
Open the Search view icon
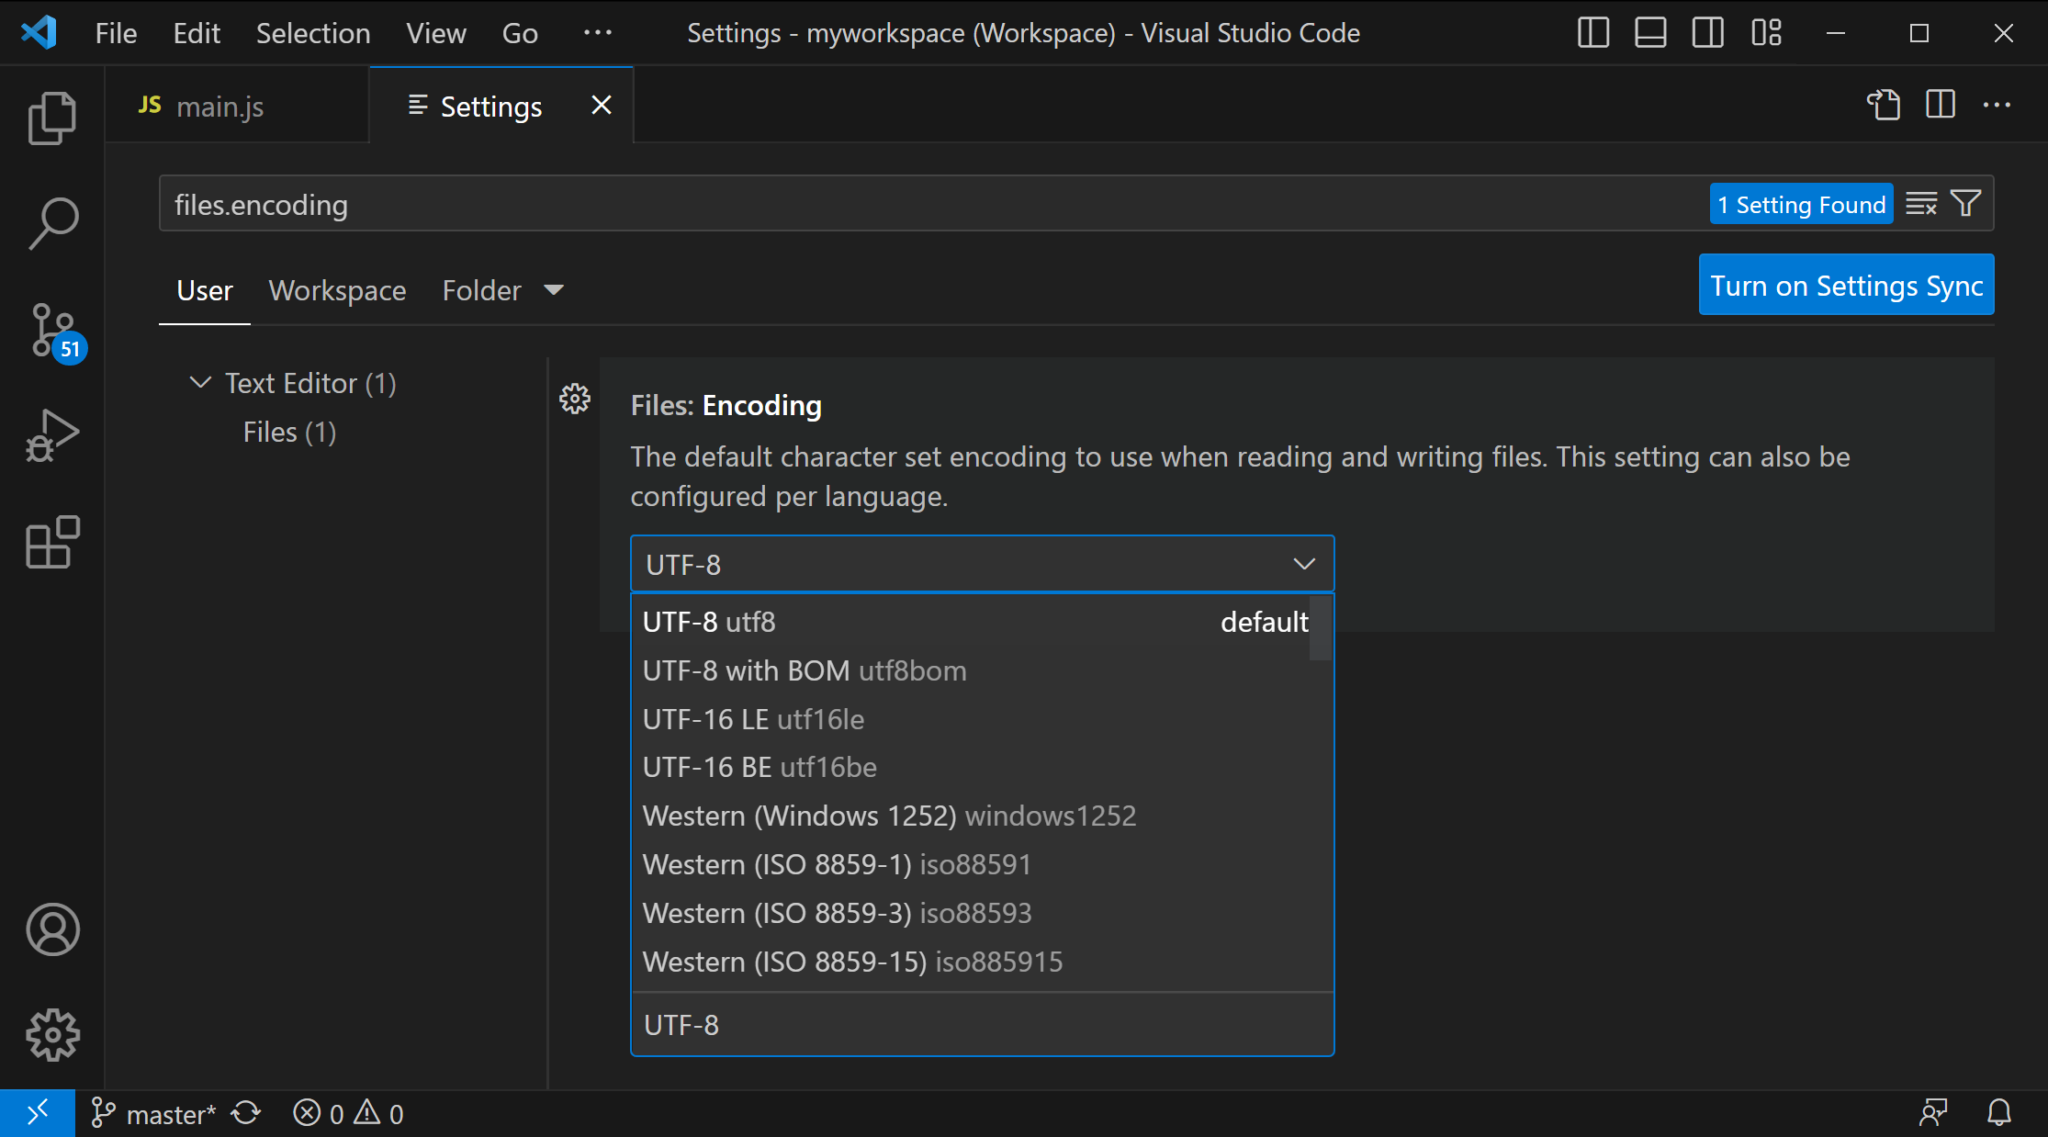coord(52,222)
